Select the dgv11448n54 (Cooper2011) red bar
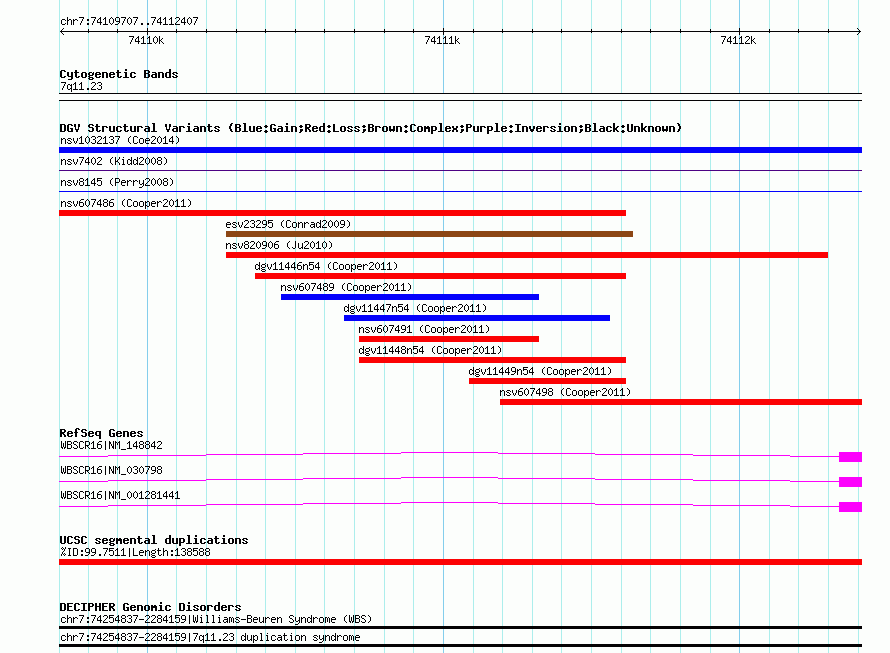The image size is (890, 653). point(492,360)
